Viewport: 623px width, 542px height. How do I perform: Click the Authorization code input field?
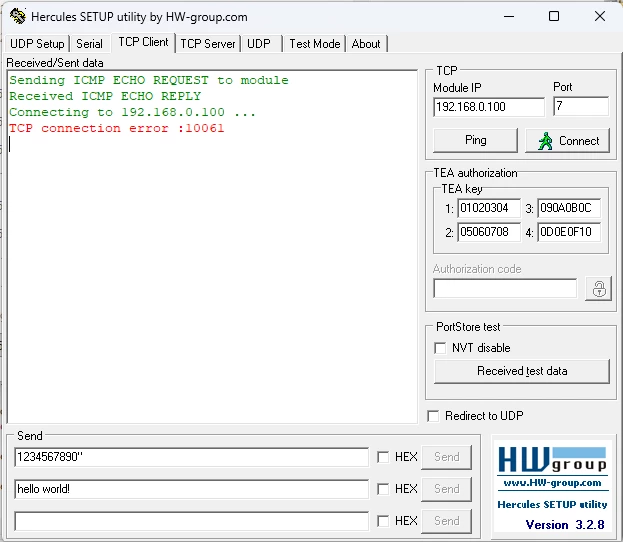tap(505, 288)
